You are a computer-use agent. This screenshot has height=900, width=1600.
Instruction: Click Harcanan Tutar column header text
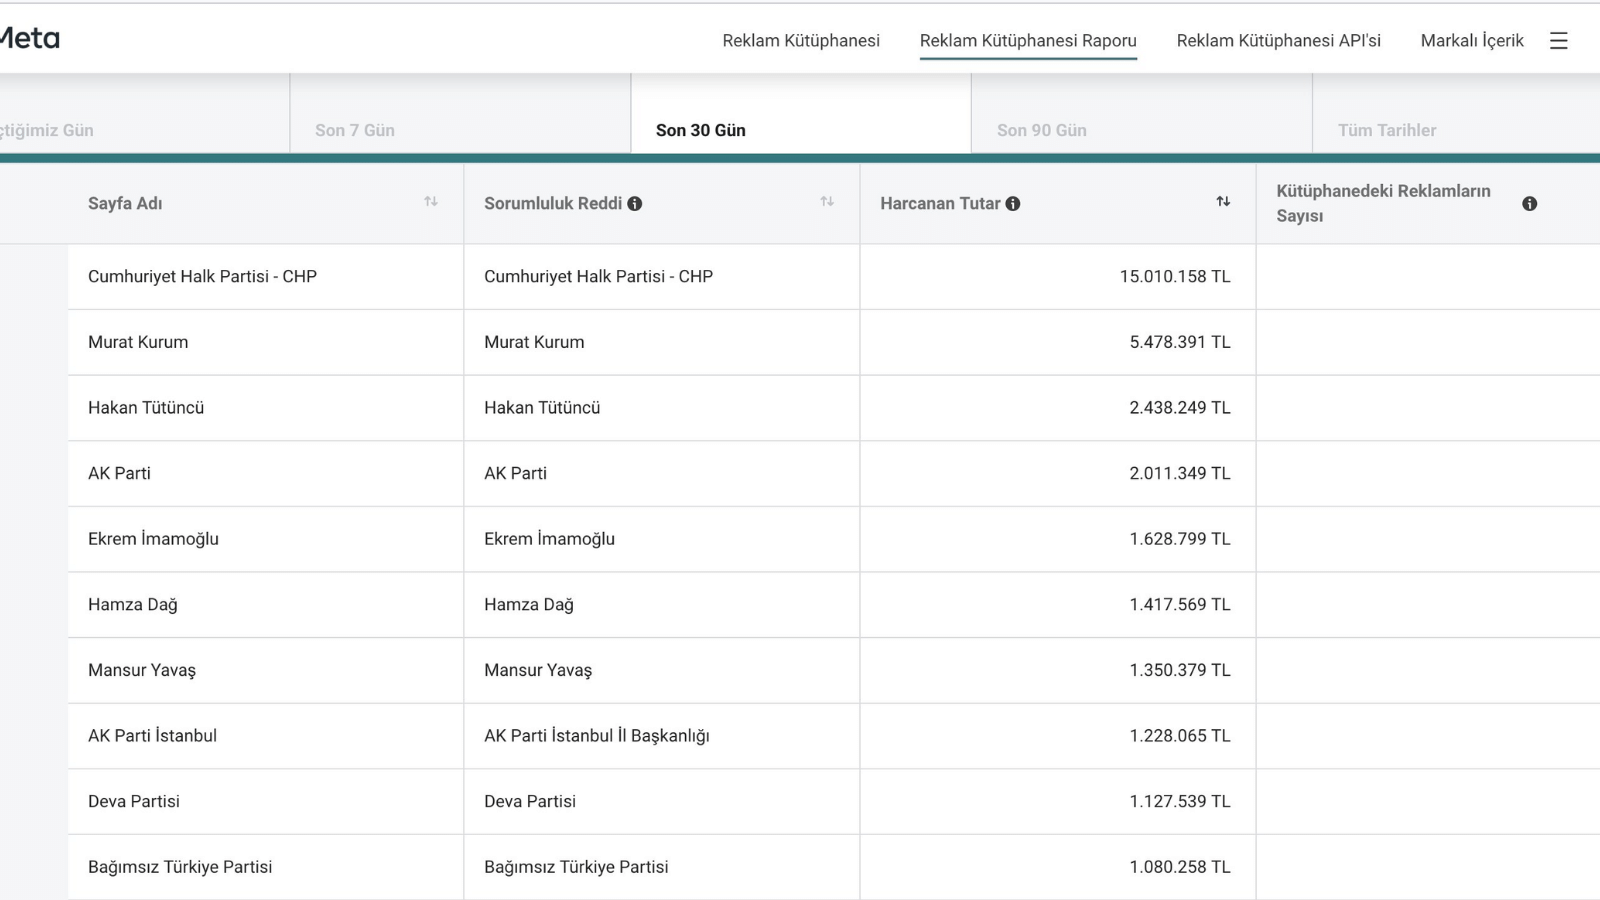point(940,204)
